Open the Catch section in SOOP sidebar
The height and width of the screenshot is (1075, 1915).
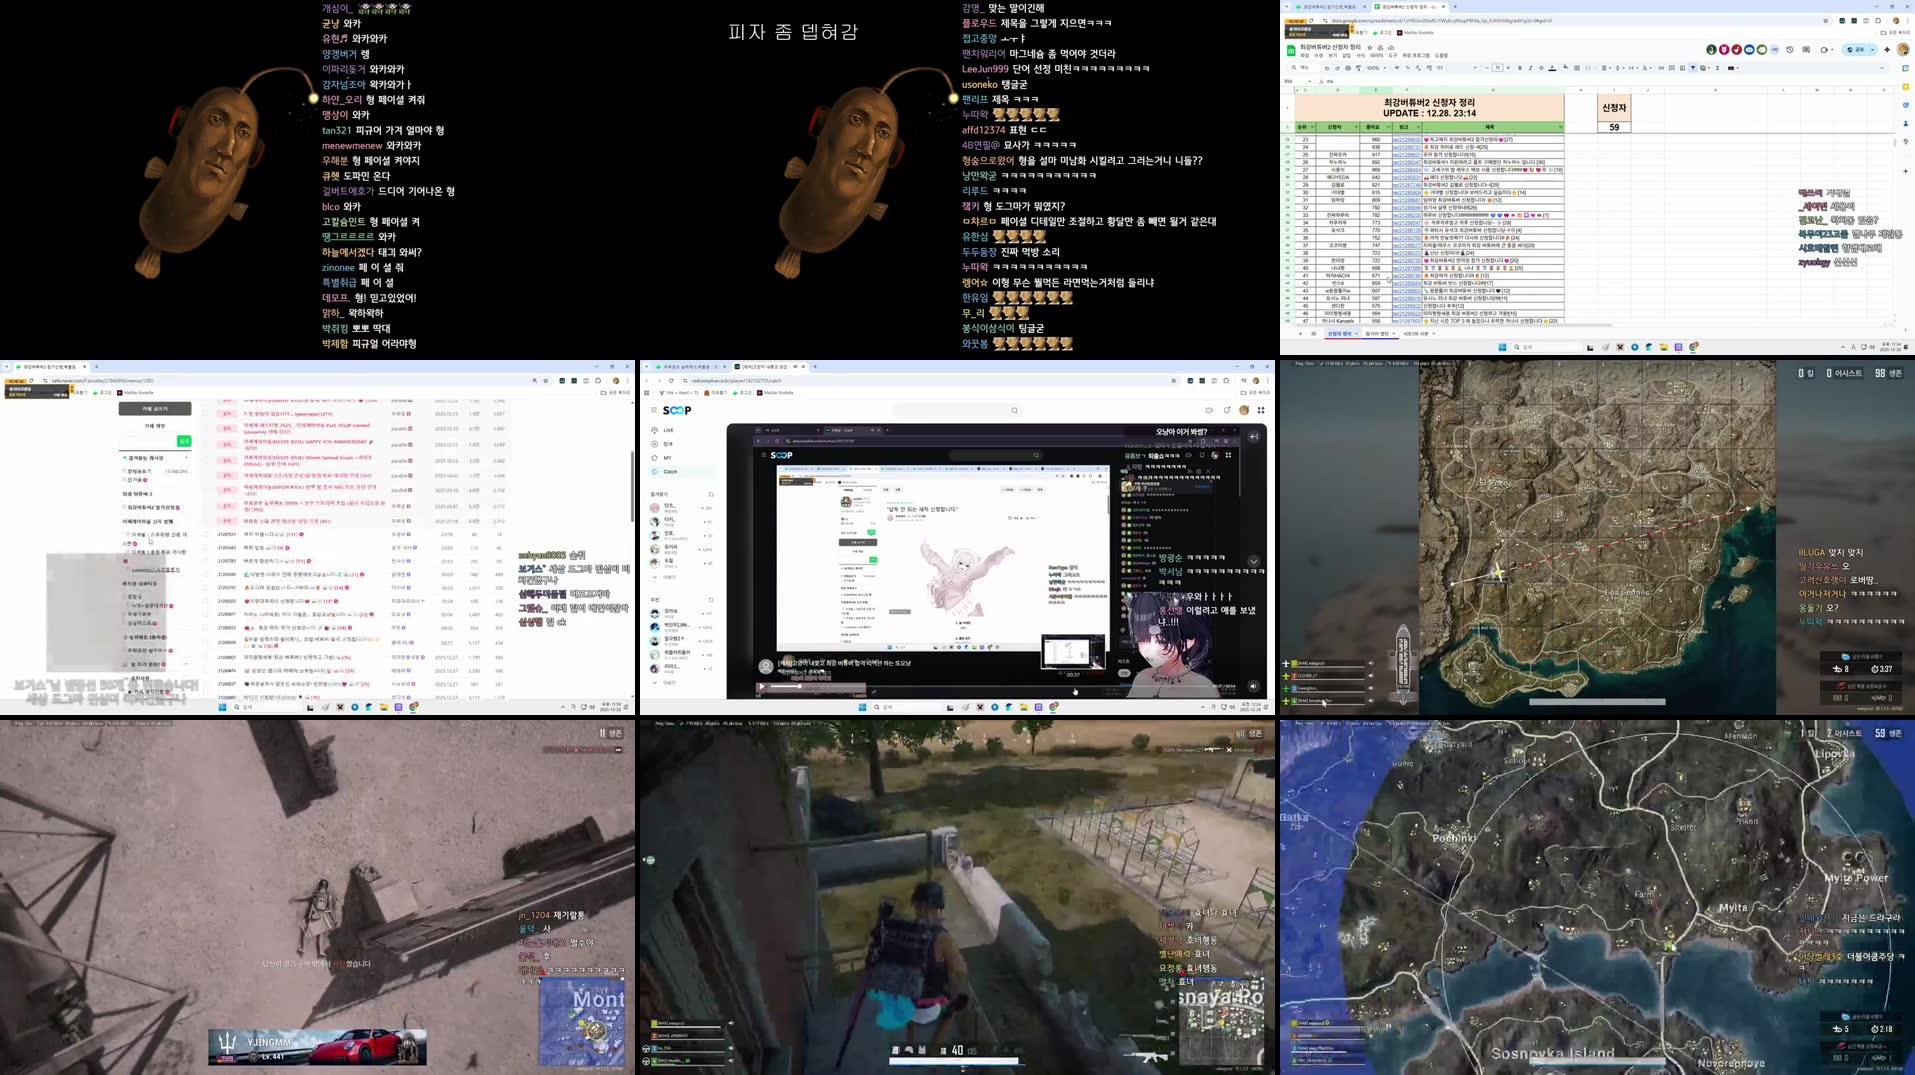(669, 471)
